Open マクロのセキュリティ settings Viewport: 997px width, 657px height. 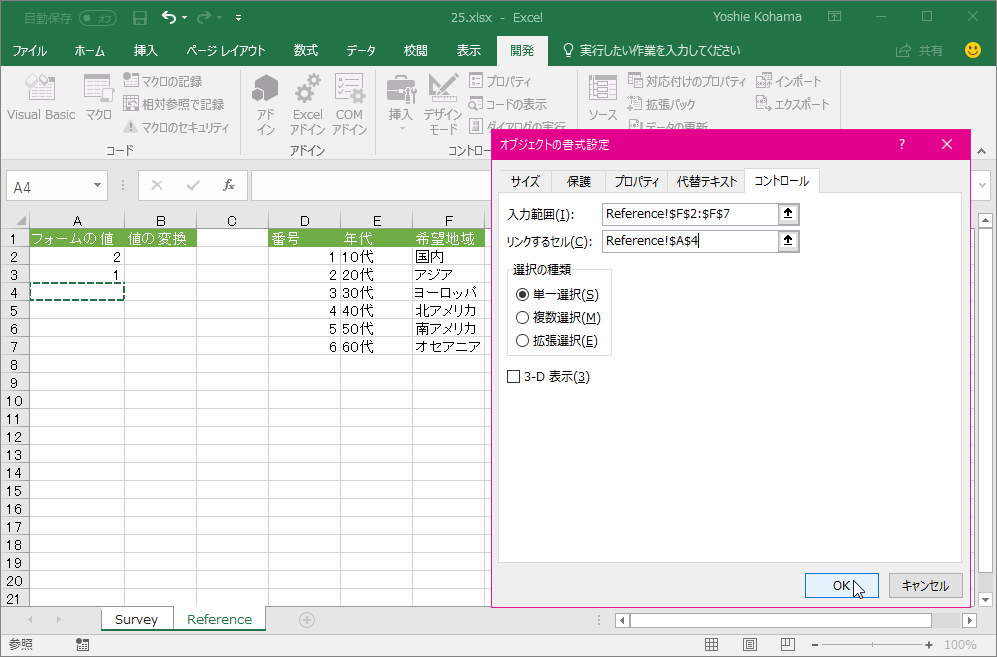[176, 127]
